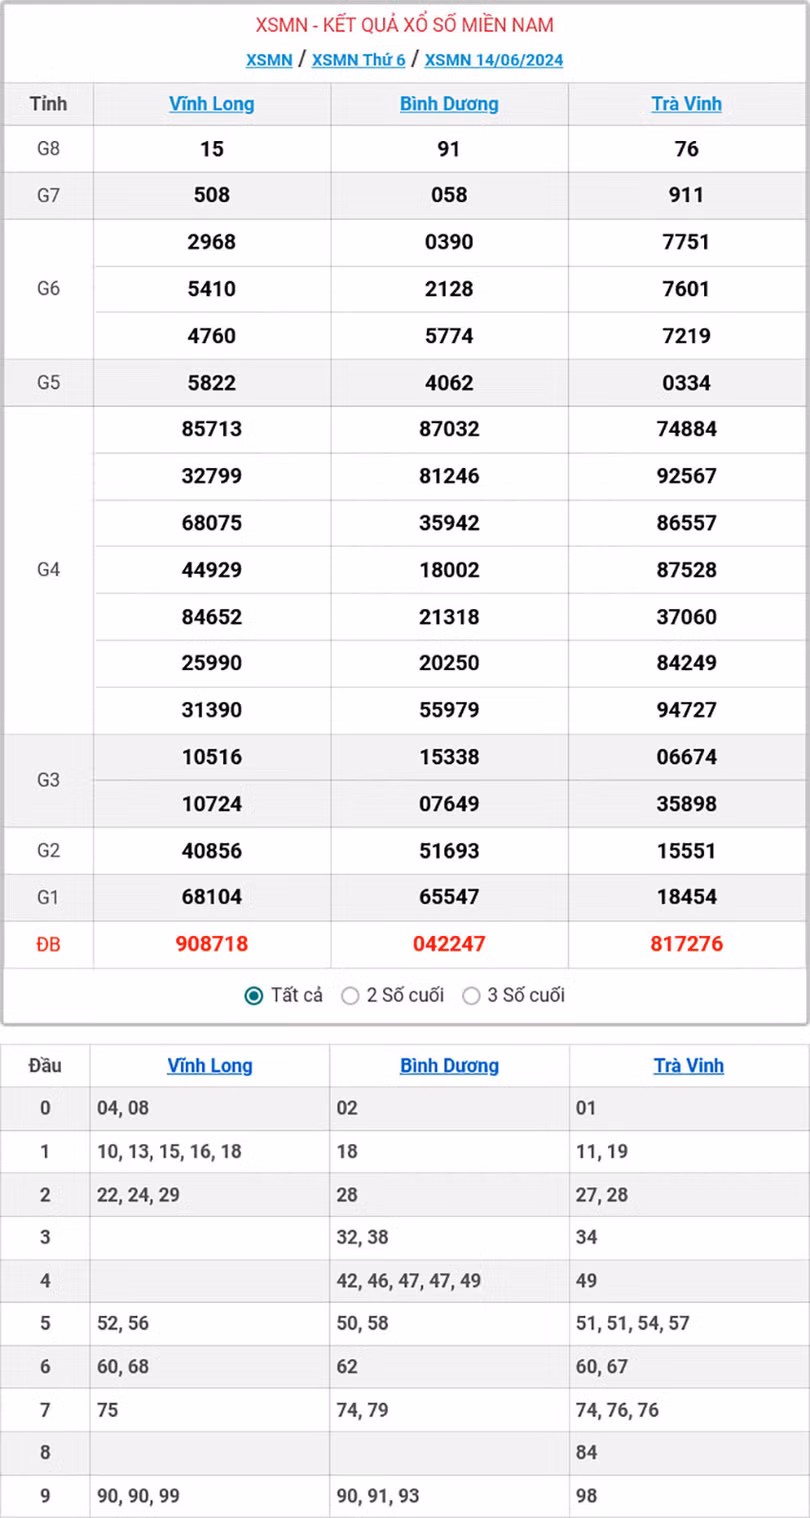
Task: Select the "2 Số cuối" radio button
Action: (351, 995)
